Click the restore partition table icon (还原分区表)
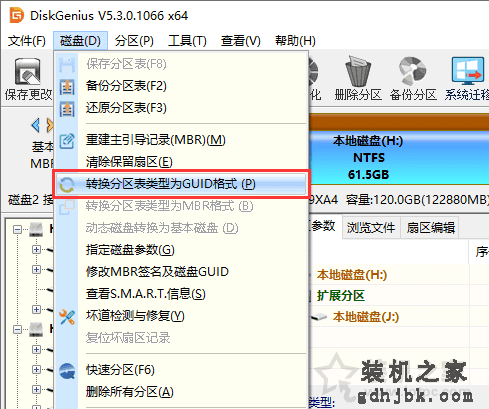Screen dimensions: 489x409 [x=67, y=109]
